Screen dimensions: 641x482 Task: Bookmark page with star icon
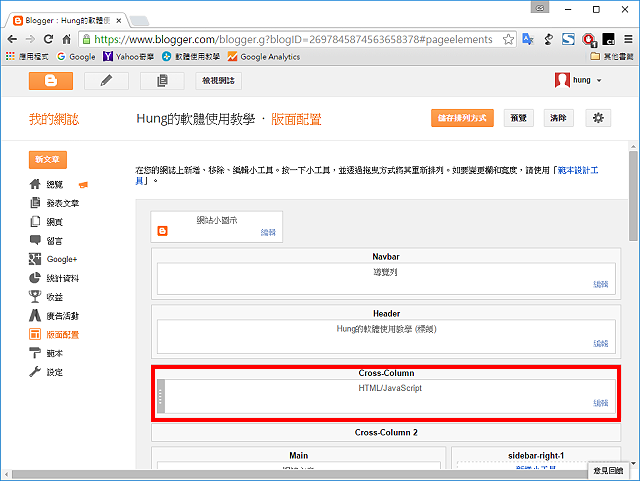tap(508, 39)
